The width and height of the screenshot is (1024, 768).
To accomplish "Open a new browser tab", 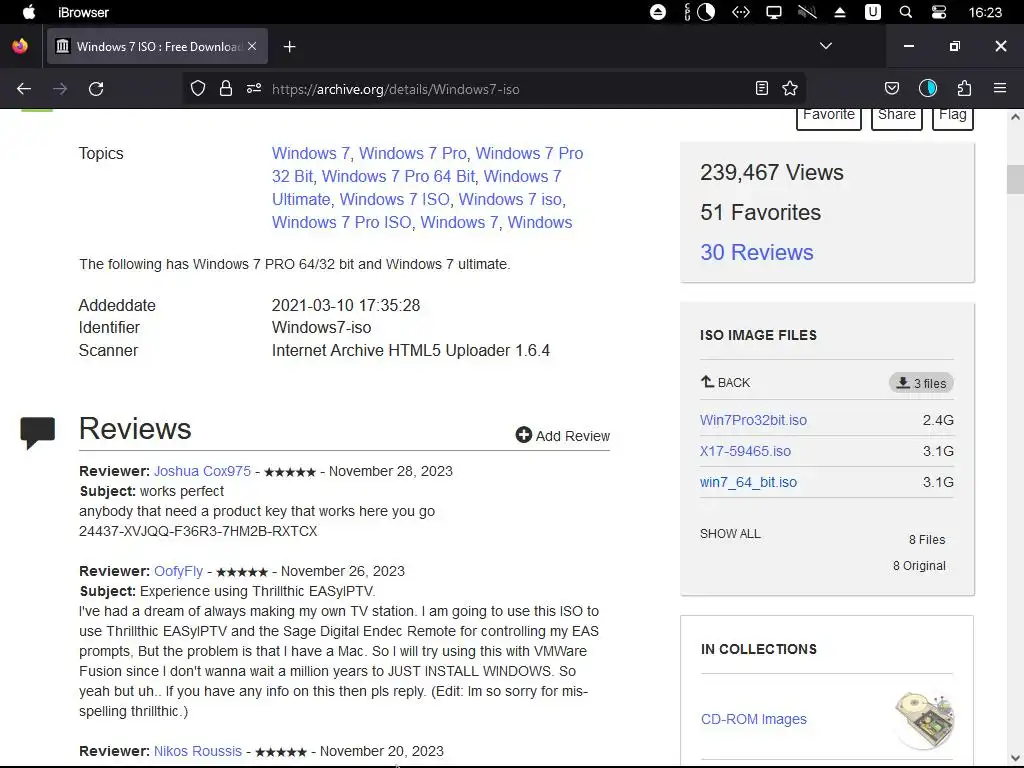I will (290, 46).
